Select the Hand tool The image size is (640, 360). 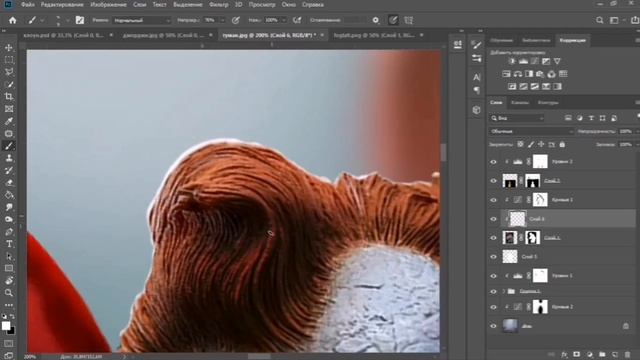[9, 280]
